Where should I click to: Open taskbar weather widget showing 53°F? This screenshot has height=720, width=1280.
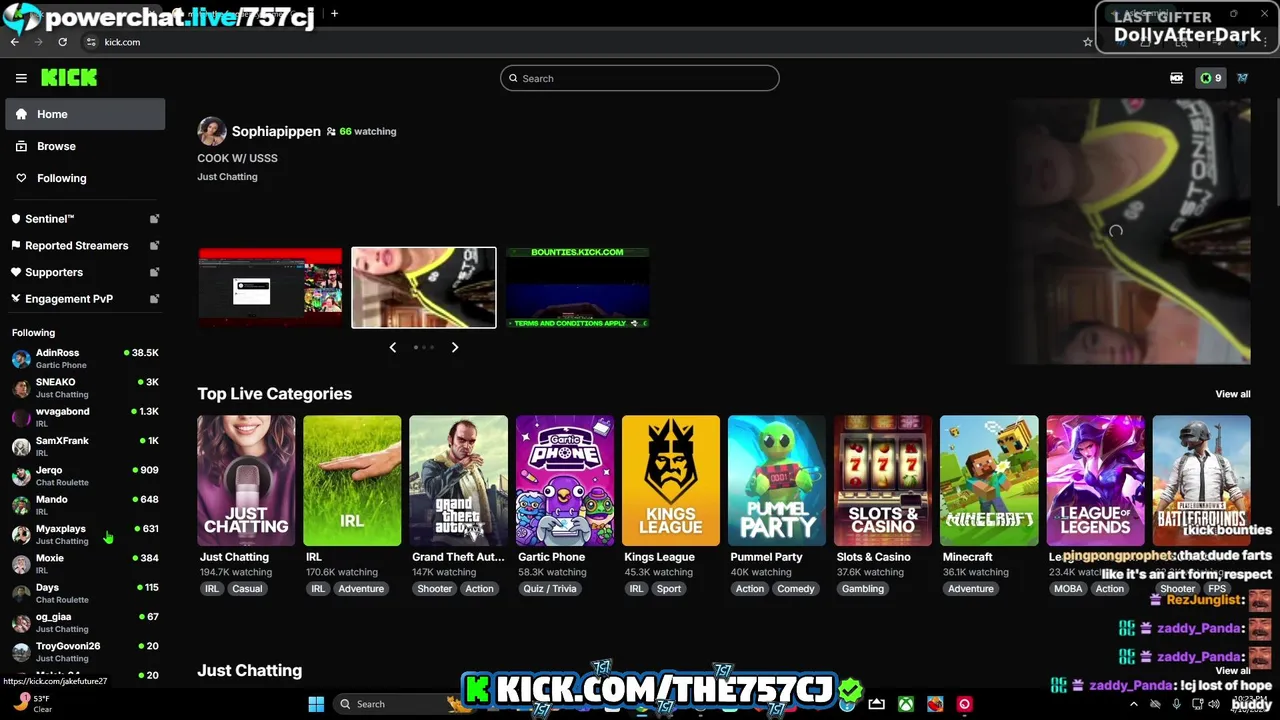click(x=35, y=704)
